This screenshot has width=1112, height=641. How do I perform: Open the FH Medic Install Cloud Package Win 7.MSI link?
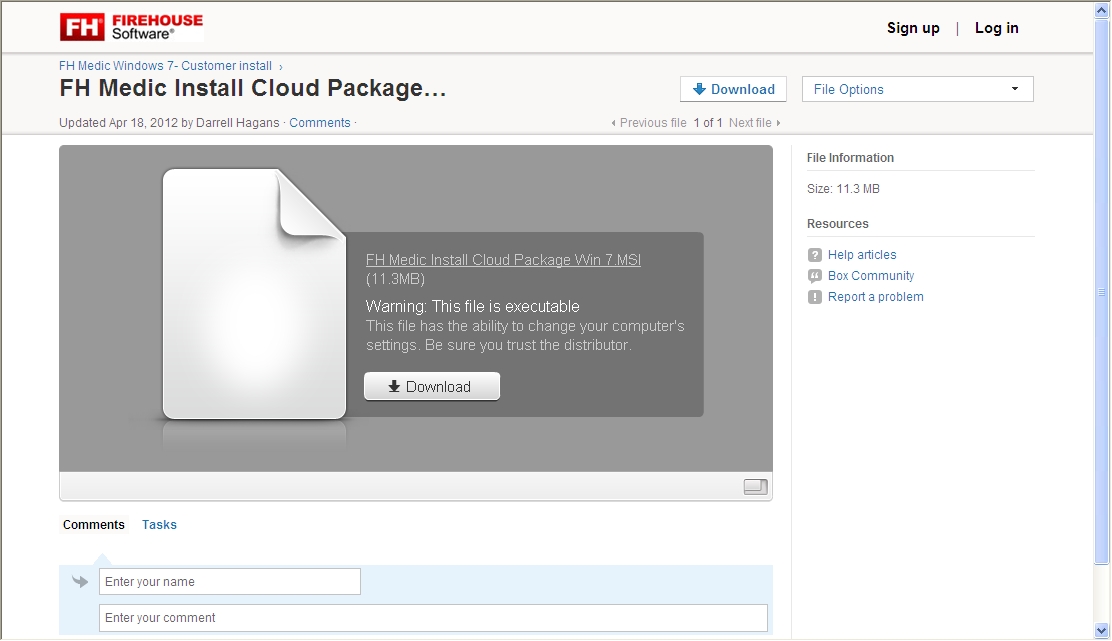504,260
